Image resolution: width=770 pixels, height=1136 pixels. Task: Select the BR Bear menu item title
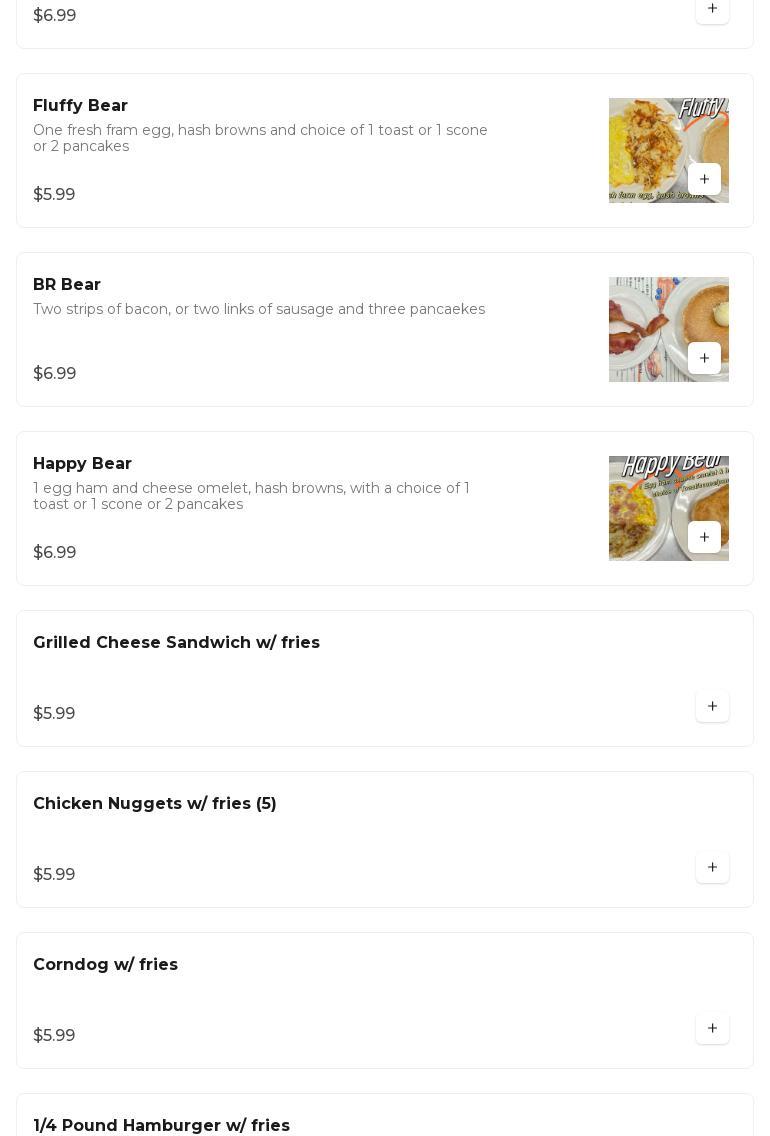[67, 285]
